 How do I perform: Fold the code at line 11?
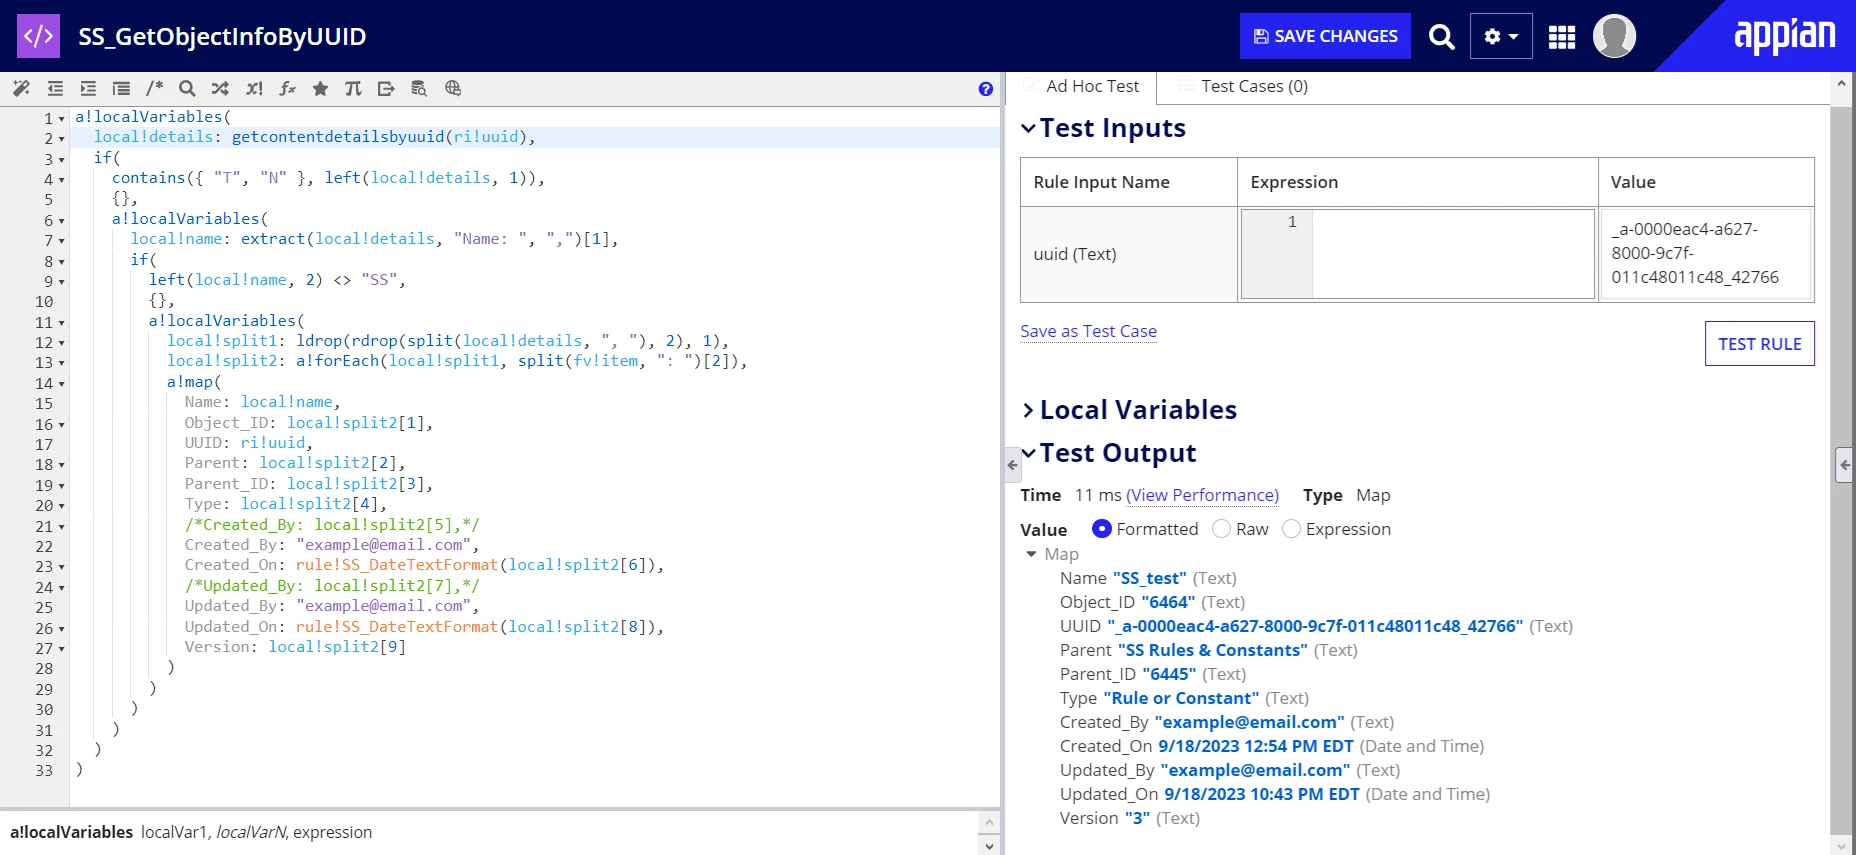click(x=62, y=323)
